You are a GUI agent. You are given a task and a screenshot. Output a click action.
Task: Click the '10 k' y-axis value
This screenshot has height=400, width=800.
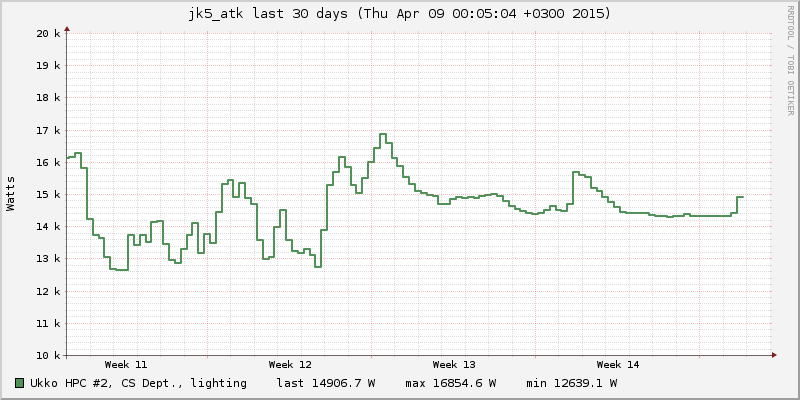[48, 356]
